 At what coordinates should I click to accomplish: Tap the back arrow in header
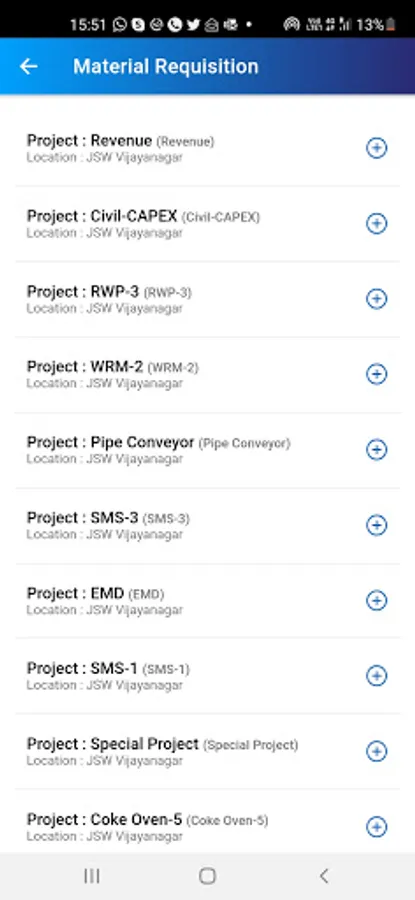[x=28, y=67]
